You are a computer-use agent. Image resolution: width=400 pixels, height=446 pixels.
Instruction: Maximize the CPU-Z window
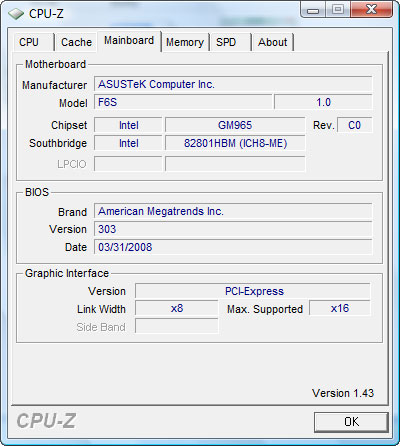tap(337, 9)
